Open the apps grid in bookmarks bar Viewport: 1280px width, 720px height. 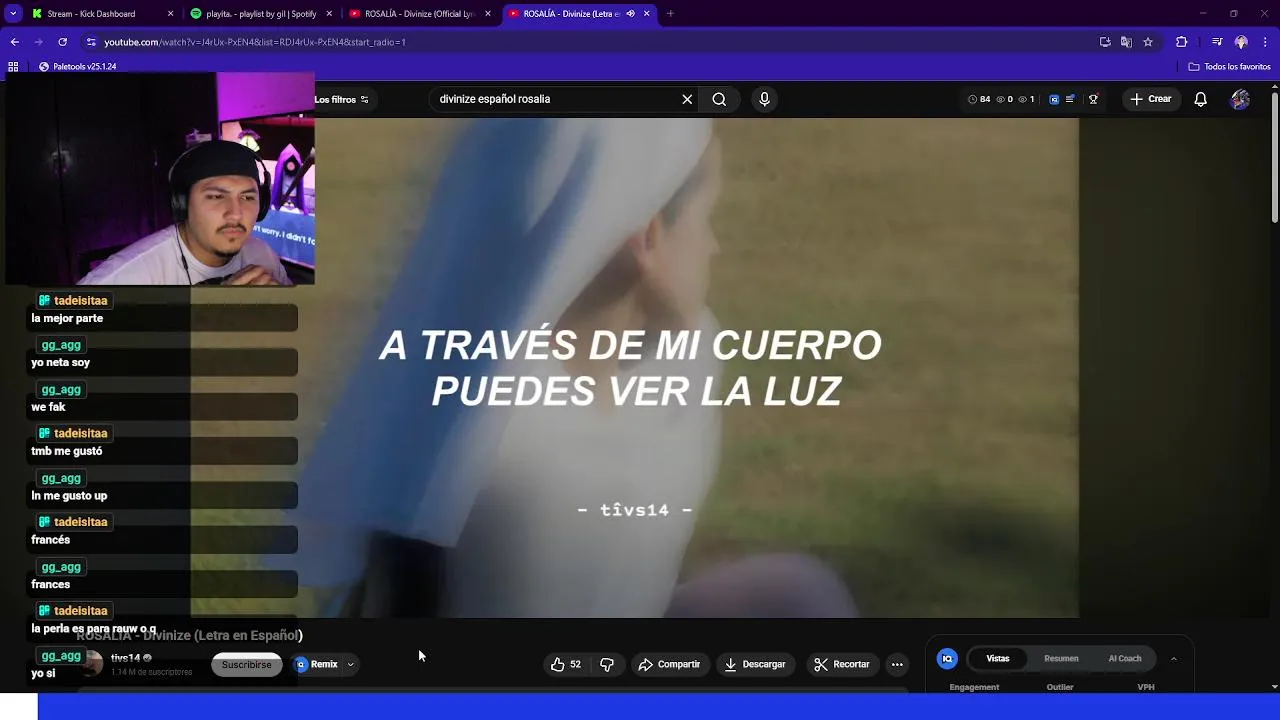[13, 66]
